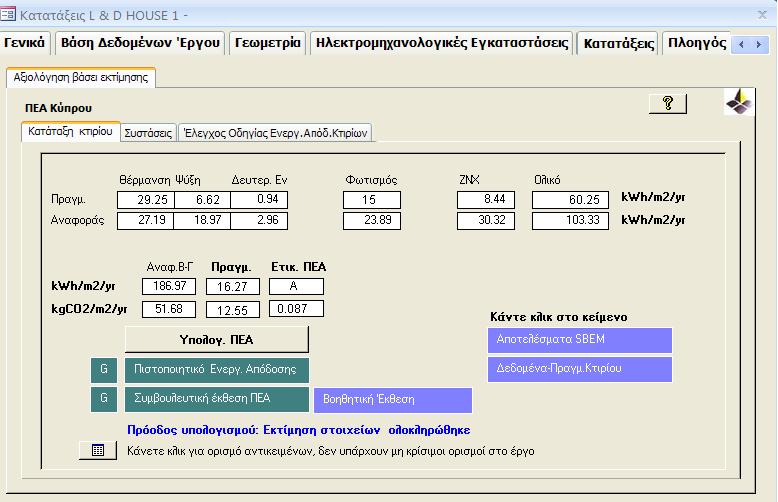Click the Υπολογ. ΠΕΑ button
The height and width of the screenshot is (502, 778).
216,340
